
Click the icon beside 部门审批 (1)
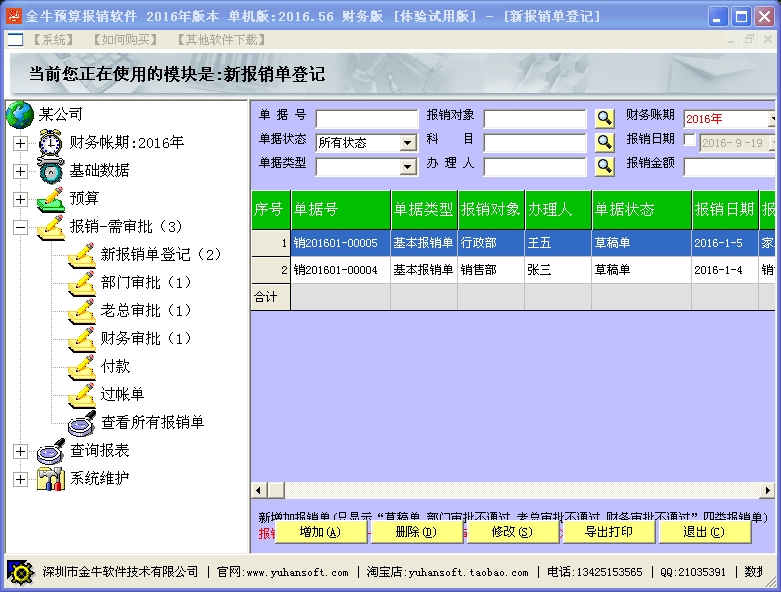(82, 283)
